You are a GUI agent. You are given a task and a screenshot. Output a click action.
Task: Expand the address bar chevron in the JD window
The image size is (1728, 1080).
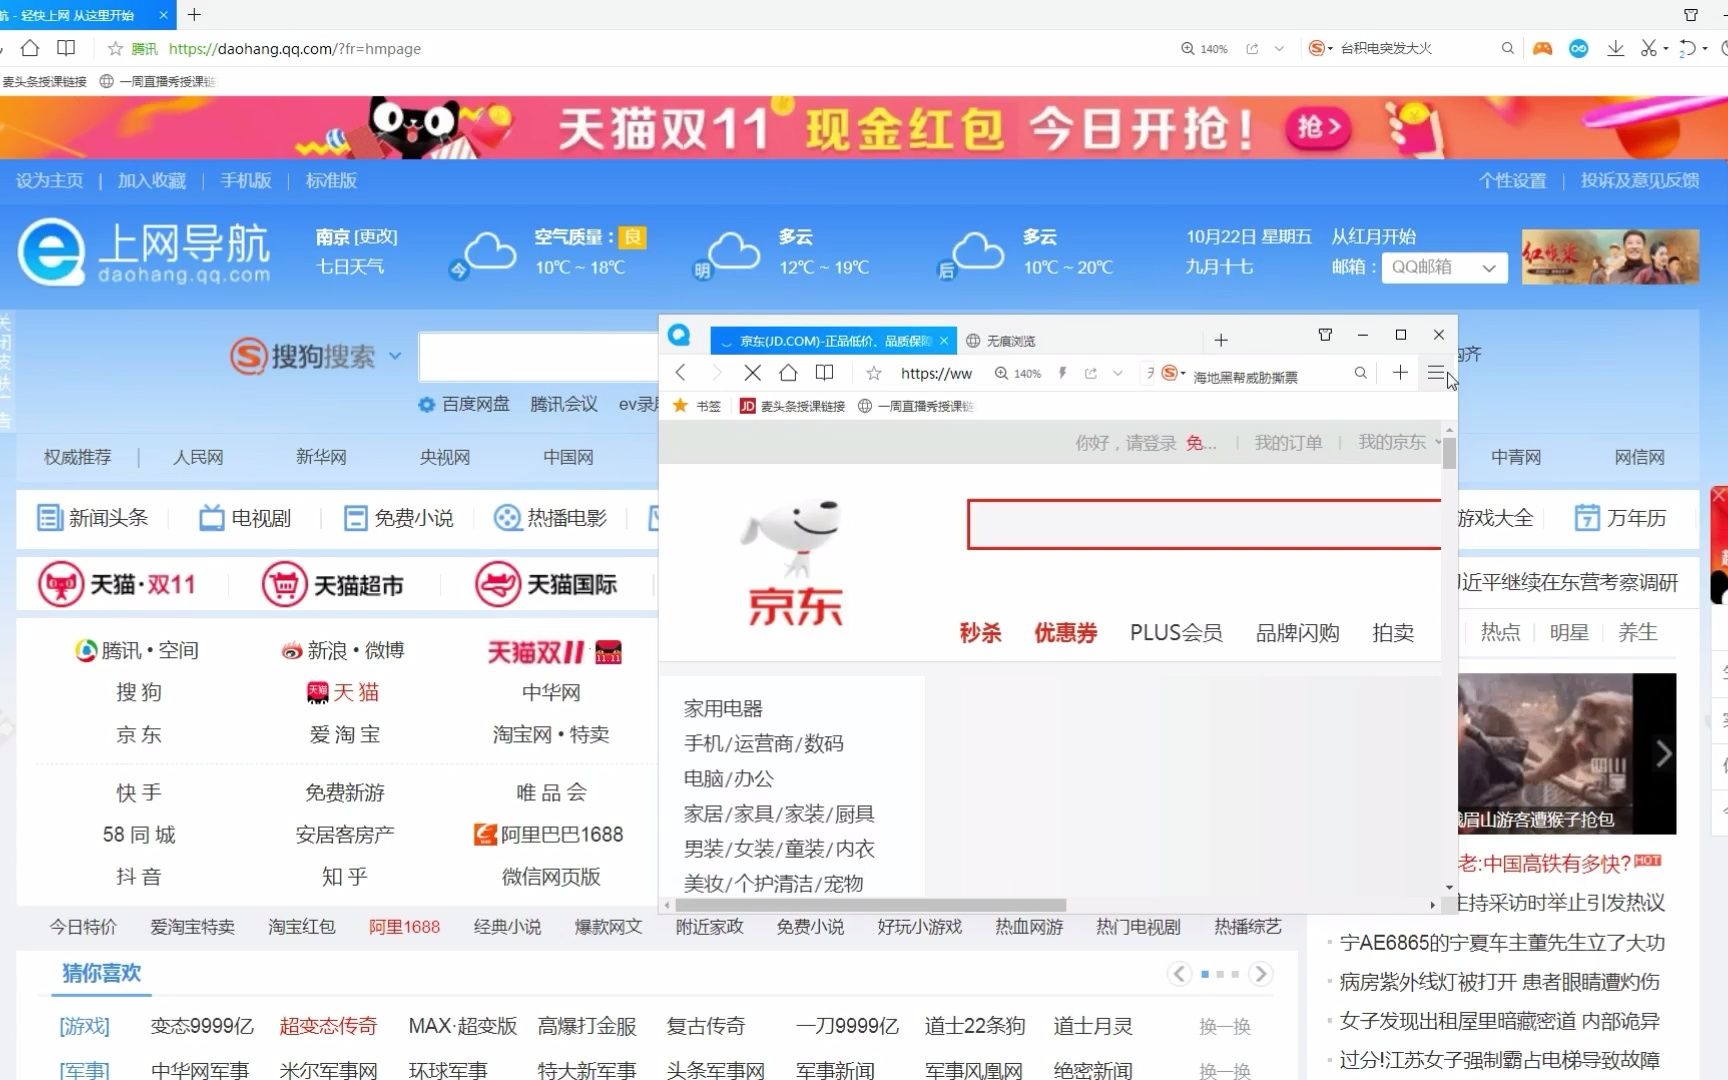pos(1118,373)
